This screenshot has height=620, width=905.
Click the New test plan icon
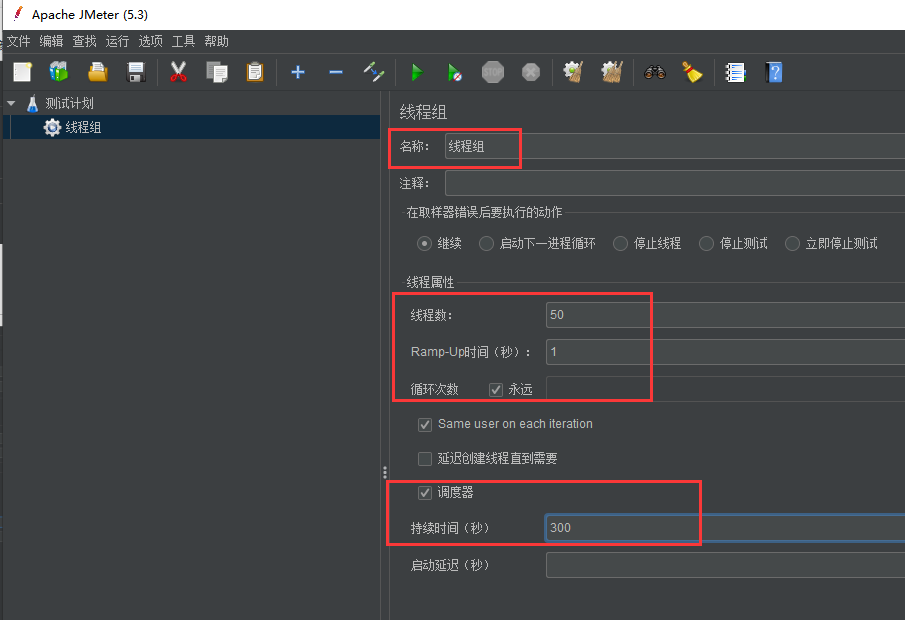pyautogui.click(x=23, y=72)
